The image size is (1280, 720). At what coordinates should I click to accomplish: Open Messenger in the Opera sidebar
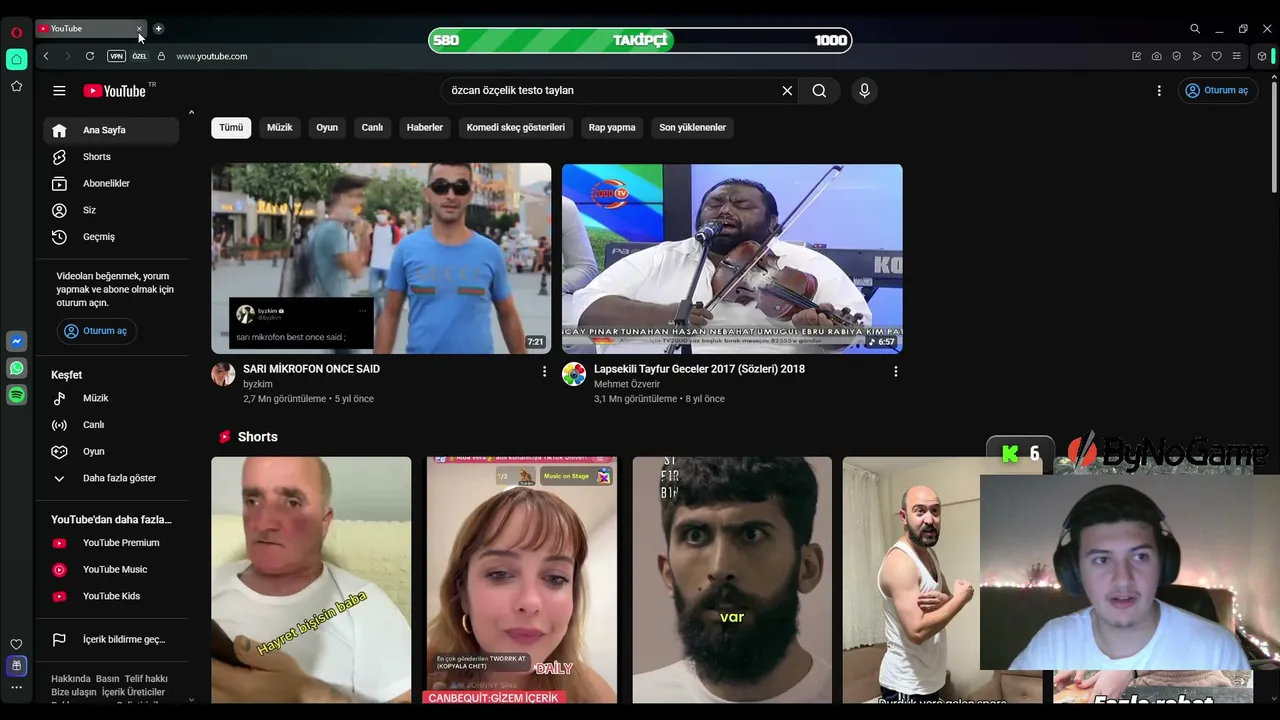pyautogui.click(x=16, y=342)
